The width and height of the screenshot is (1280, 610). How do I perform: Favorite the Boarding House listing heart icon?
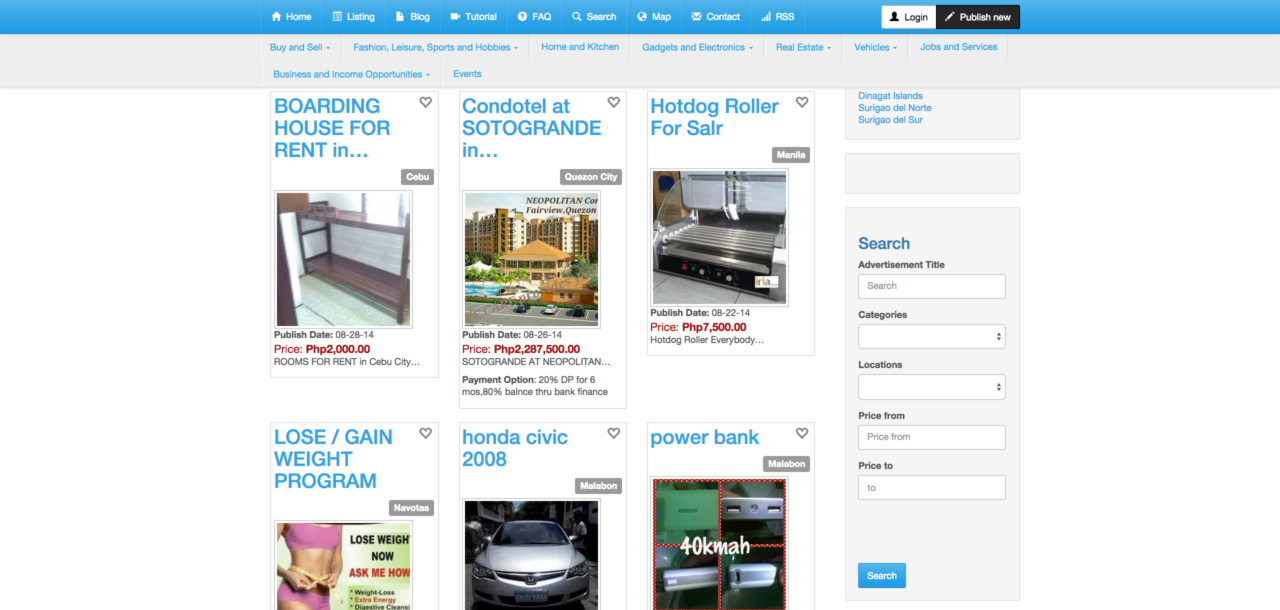(x=426, y=102)
